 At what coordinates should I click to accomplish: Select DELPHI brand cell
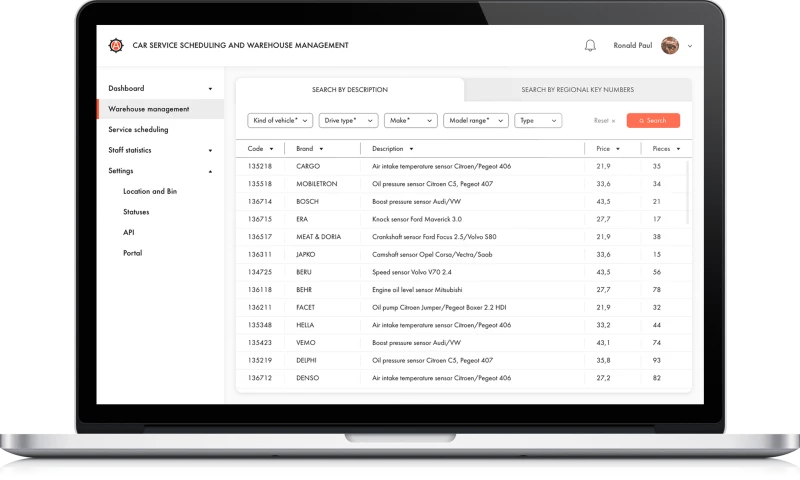(x=306, y=361)
